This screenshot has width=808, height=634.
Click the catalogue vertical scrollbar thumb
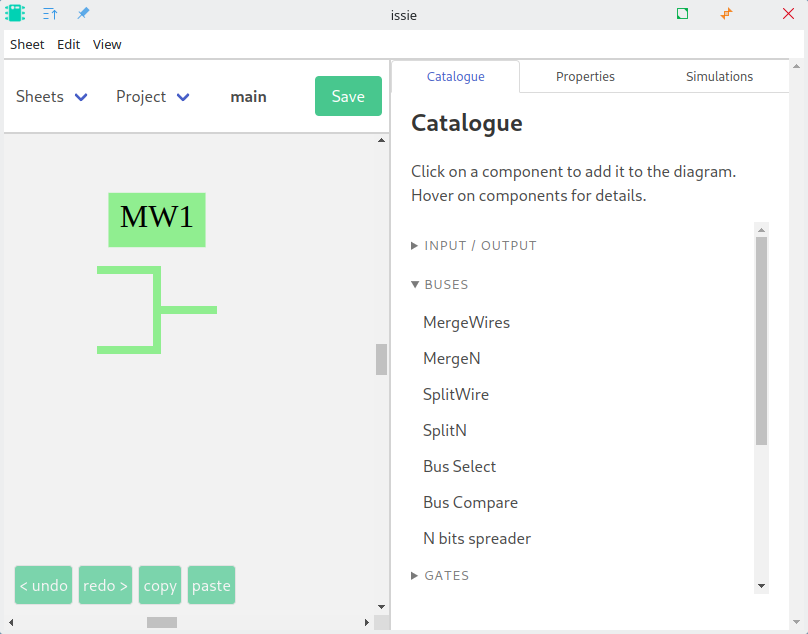[761, 340]
